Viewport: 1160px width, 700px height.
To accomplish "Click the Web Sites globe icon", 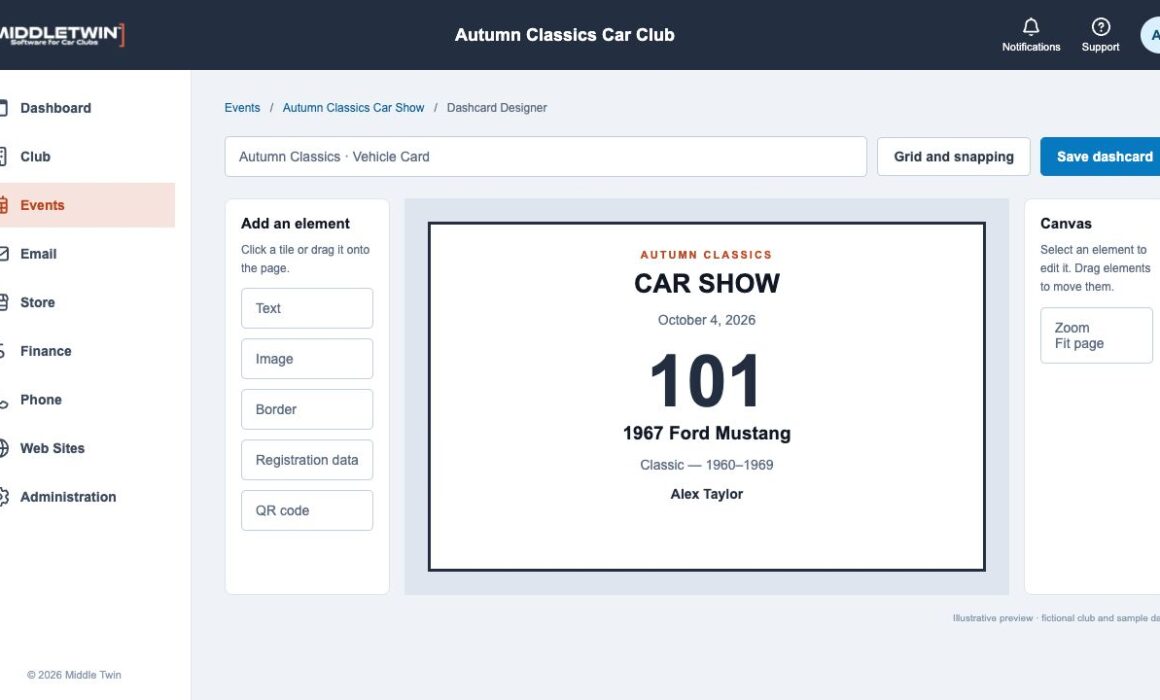I will 3,448.
